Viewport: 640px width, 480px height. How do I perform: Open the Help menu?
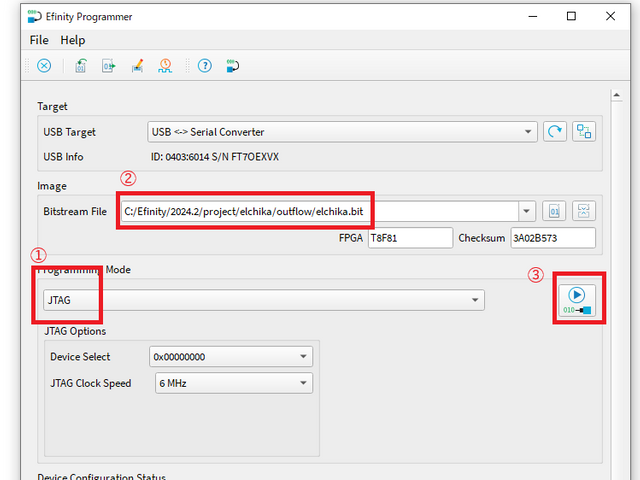73,40
